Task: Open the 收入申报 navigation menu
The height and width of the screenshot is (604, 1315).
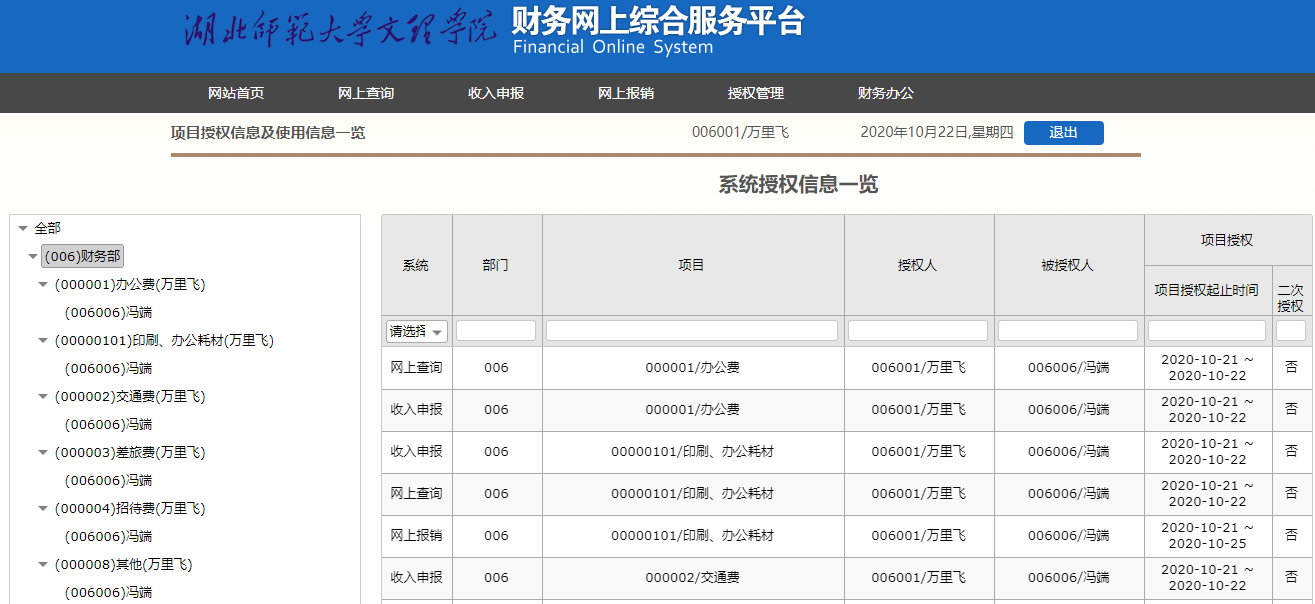Action: [496, 93]
